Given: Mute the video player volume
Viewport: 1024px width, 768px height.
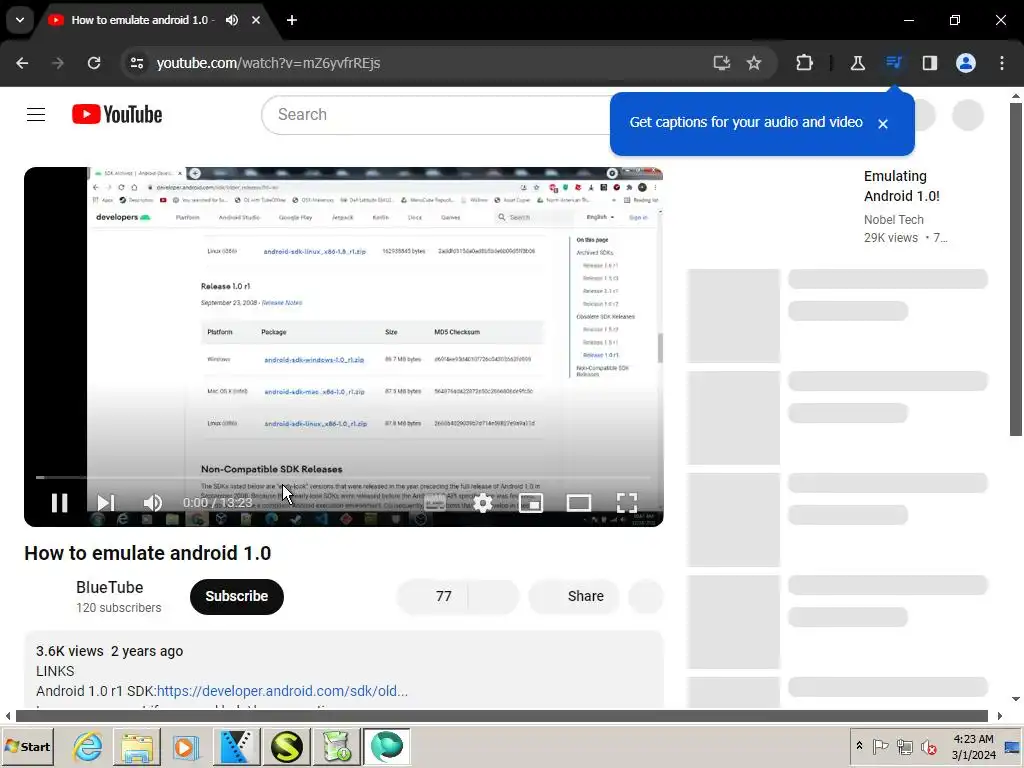Looking at the screenshot, I should pyautogui.click(x=152, y=502).
